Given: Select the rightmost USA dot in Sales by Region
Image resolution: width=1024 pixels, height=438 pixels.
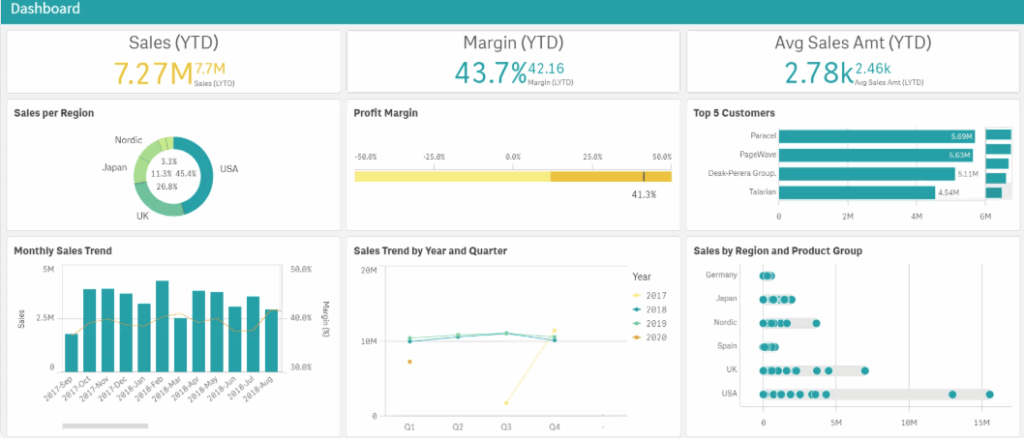Looking at the screenshot, I should 989,394.
